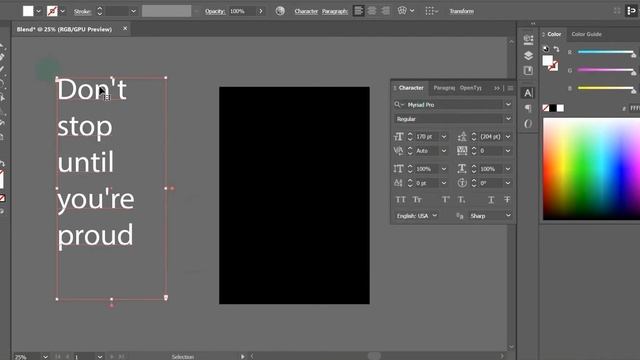Image resolution: width=640 pixels, height=360 pixels.
Task: Set Align Center in the control bar
Action: tap(372, 11)
